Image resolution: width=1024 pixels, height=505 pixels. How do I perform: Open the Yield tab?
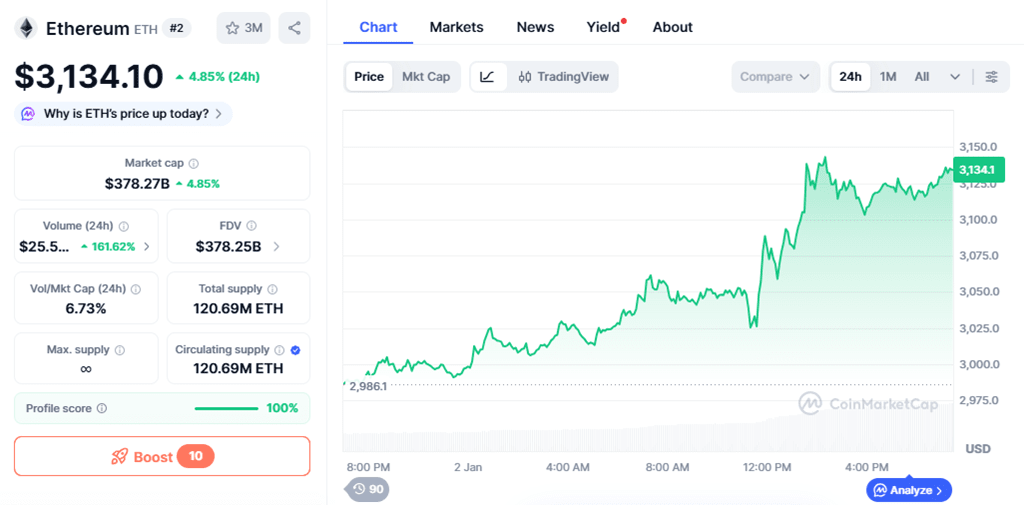pyautogui.click(x=603, y=27)
